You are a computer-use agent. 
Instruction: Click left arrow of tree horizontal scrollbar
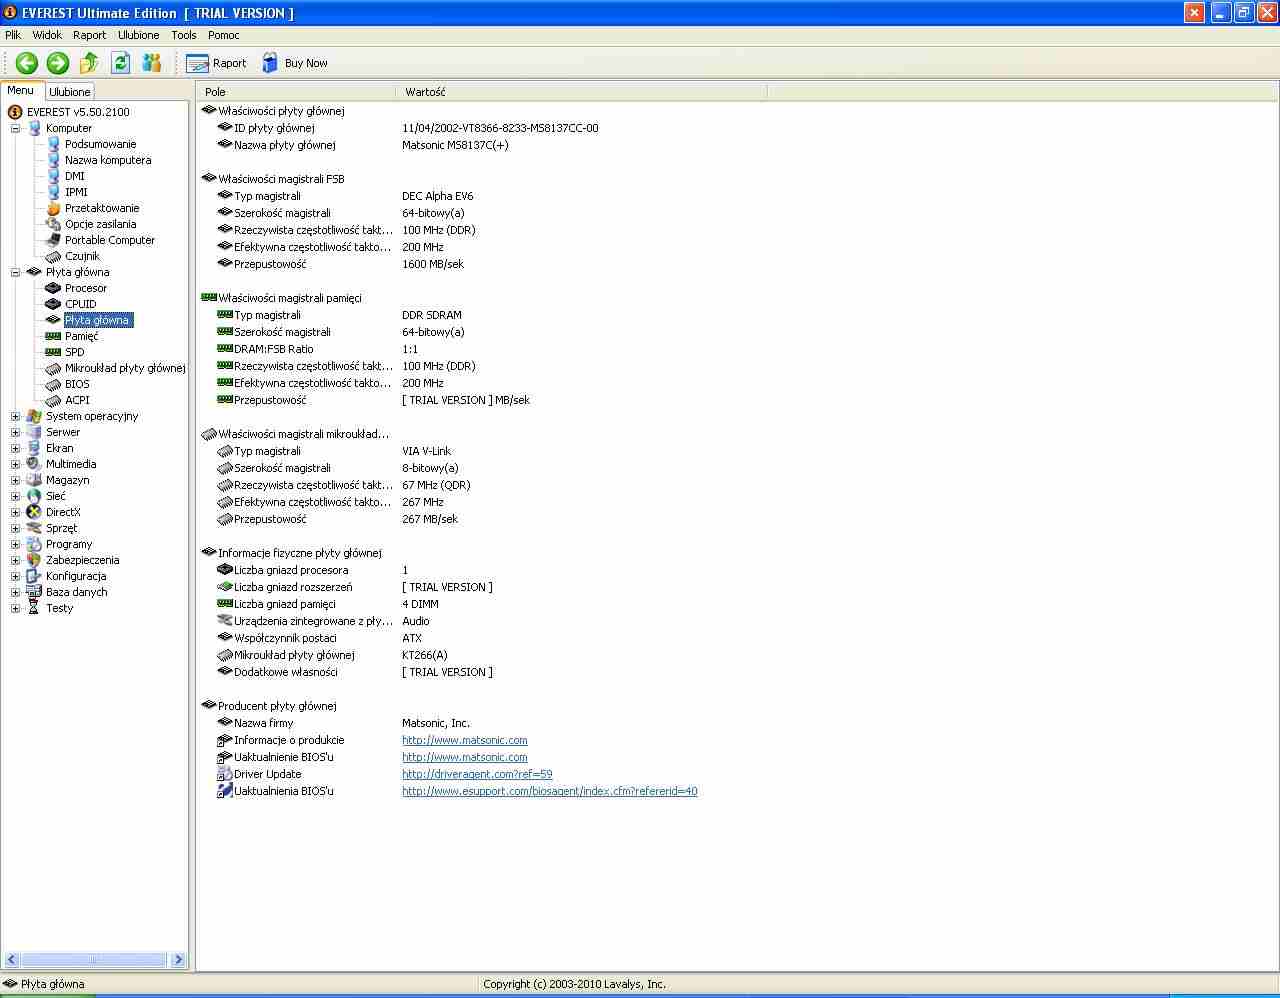pyautogui.click(x=12, y=960)
